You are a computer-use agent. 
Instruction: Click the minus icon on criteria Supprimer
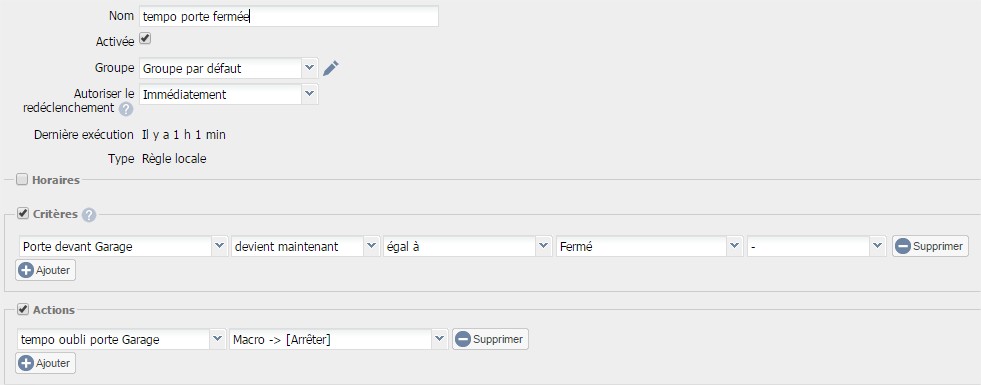(902, 246)
